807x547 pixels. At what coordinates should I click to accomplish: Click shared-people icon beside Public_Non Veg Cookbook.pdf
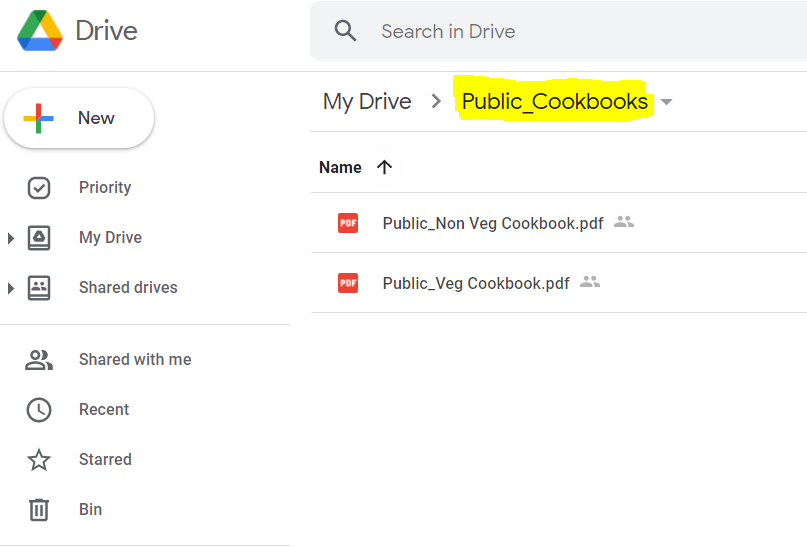click(x=624, y=222)
